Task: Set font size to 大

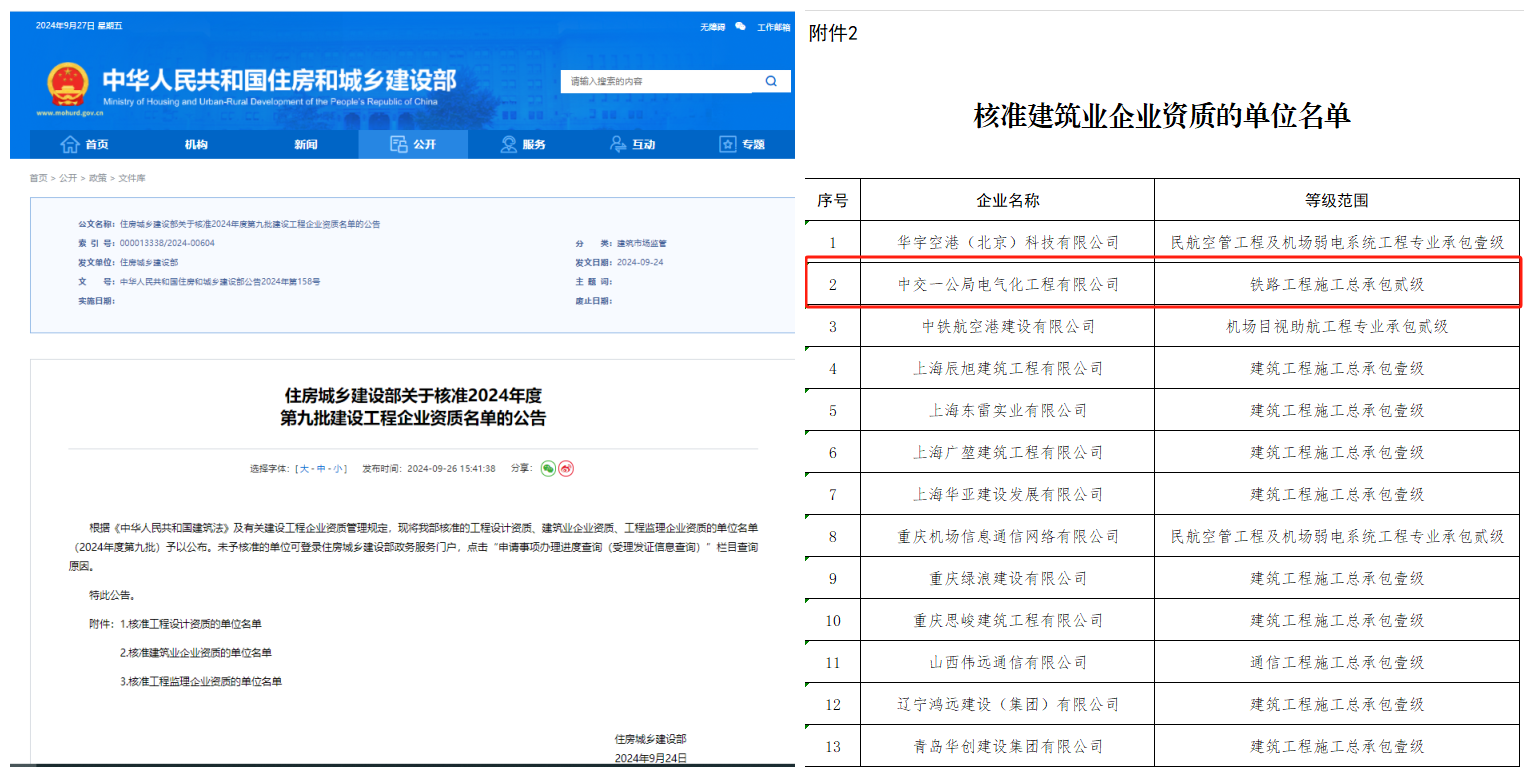Action: point(303,468)
